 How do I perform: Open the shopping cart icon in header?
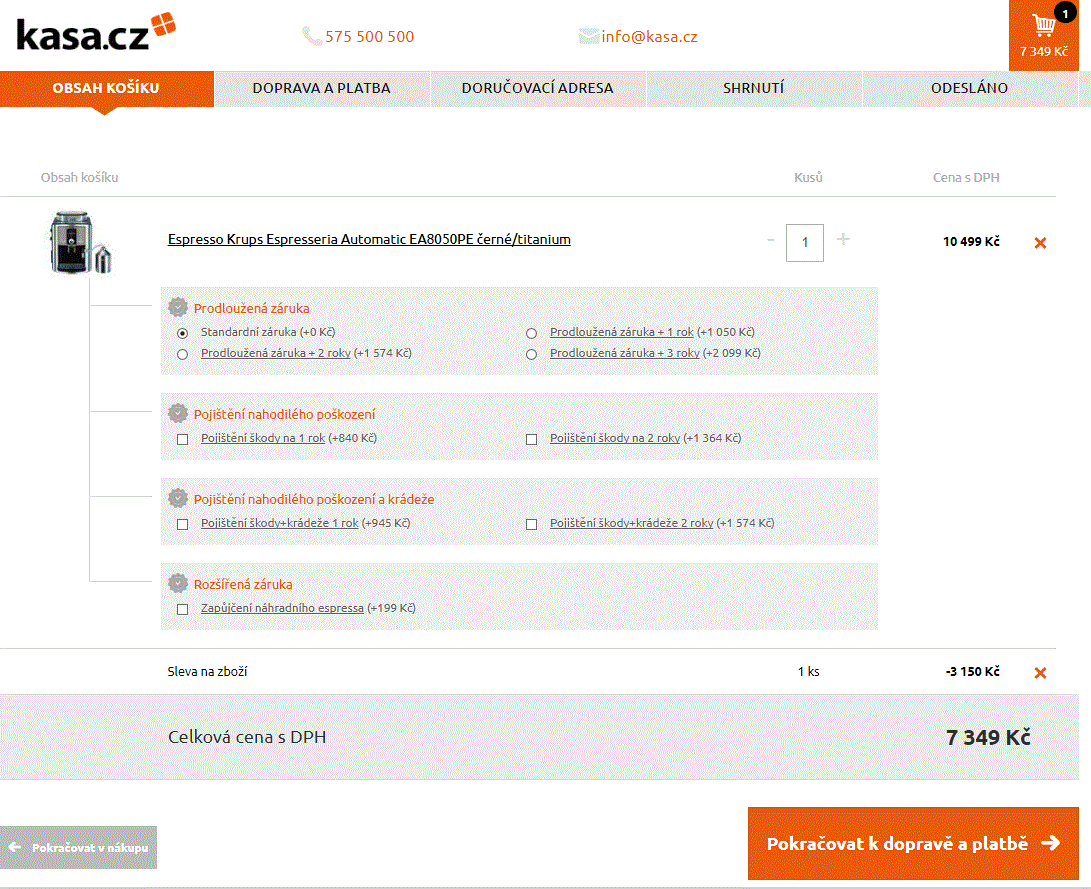[x=1043, y=26]
